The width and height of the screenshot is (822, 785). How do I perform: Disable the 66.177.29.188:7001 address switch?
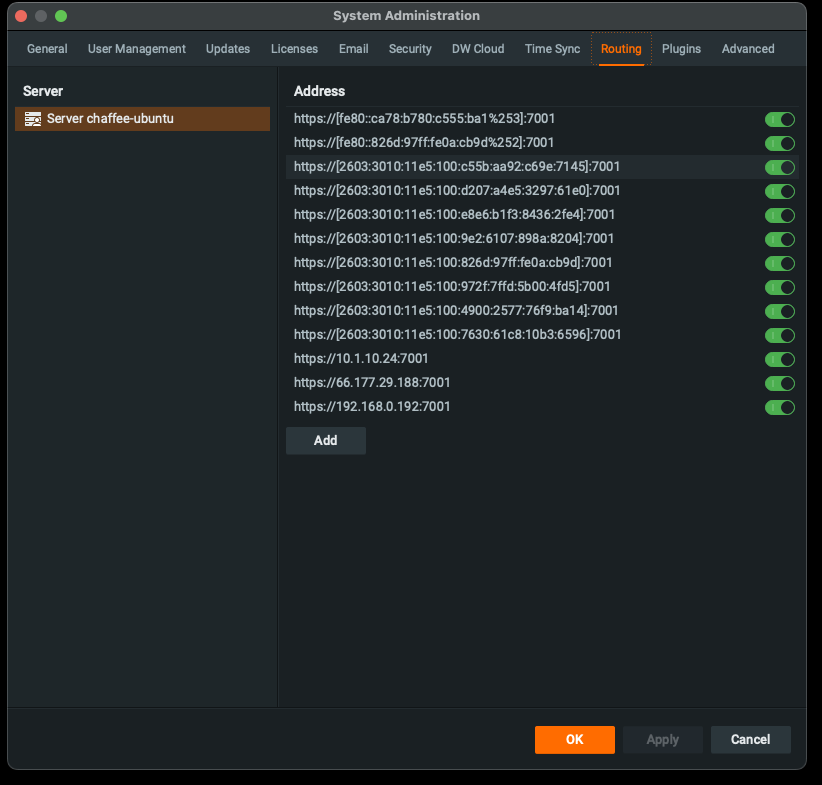(779, 383)
